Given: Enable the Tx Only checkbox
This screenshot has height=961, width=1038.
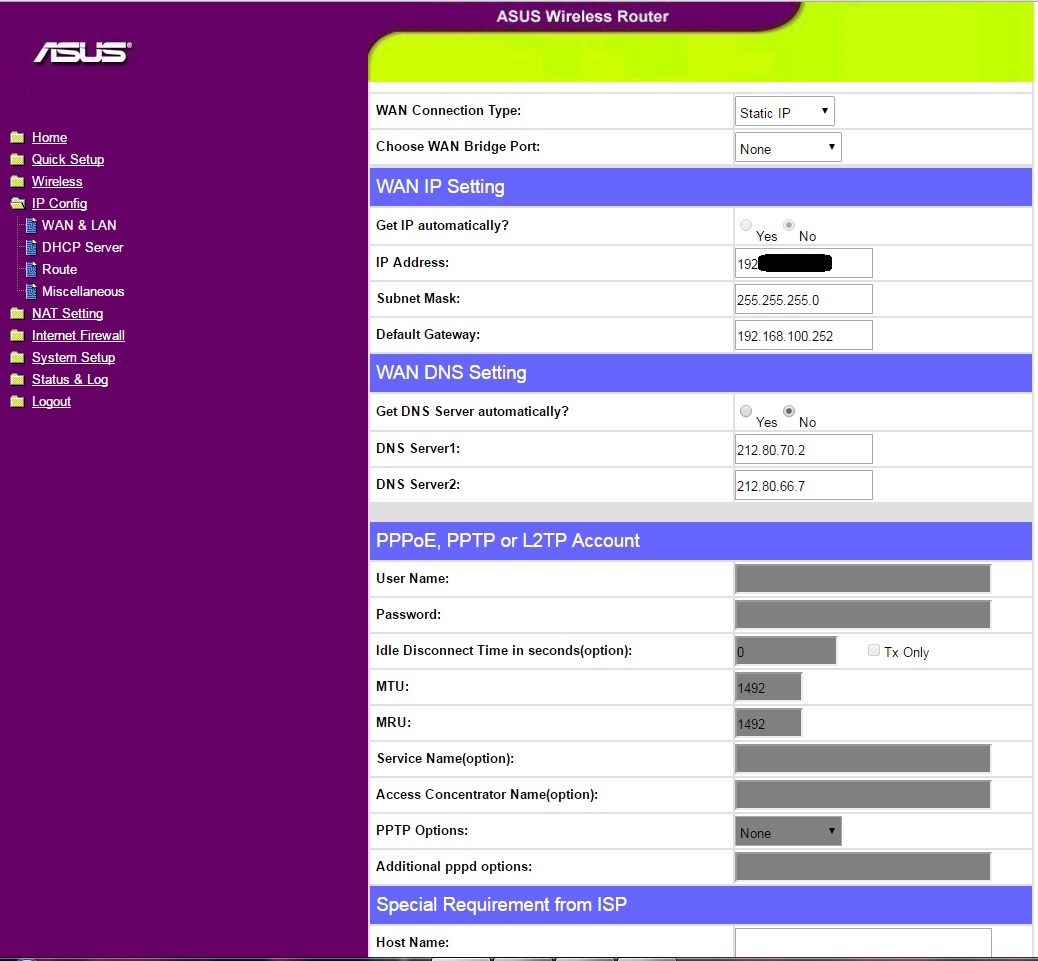Looking at the screenshot, I should (874, 651).
